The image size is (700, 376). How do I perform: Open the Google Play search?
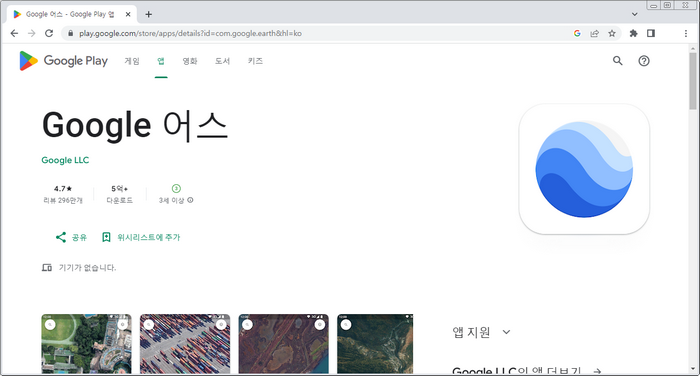tap(617, 61)
